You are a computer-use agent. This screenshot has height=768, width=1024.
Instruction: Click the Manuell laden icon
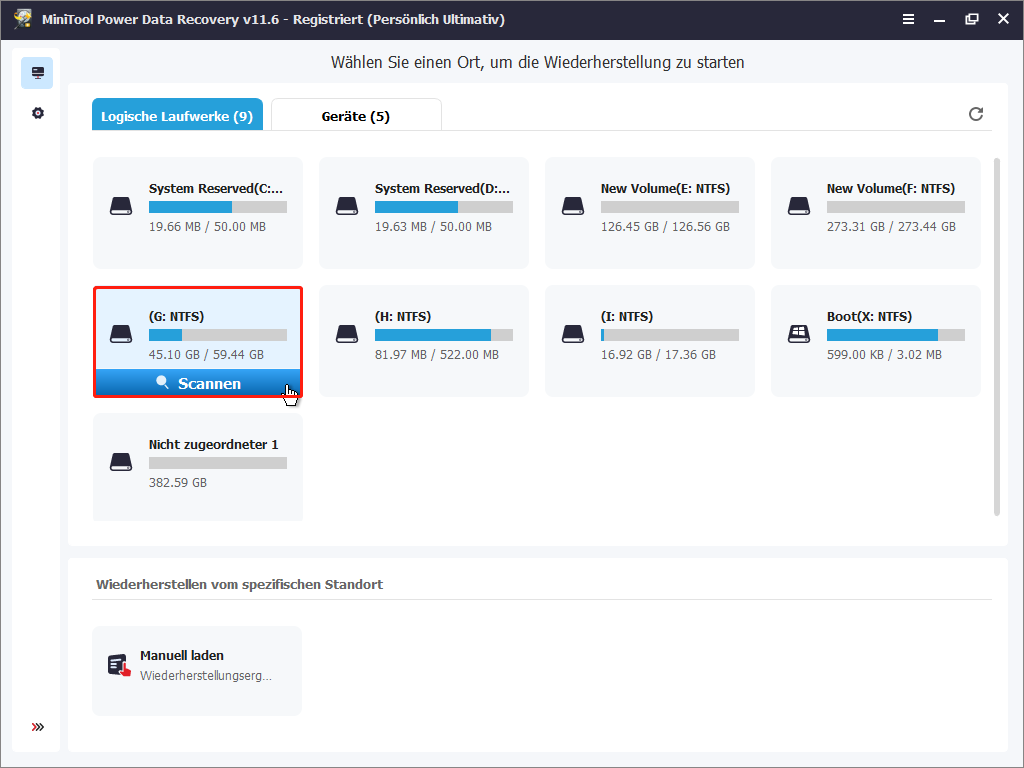[119, 665]
